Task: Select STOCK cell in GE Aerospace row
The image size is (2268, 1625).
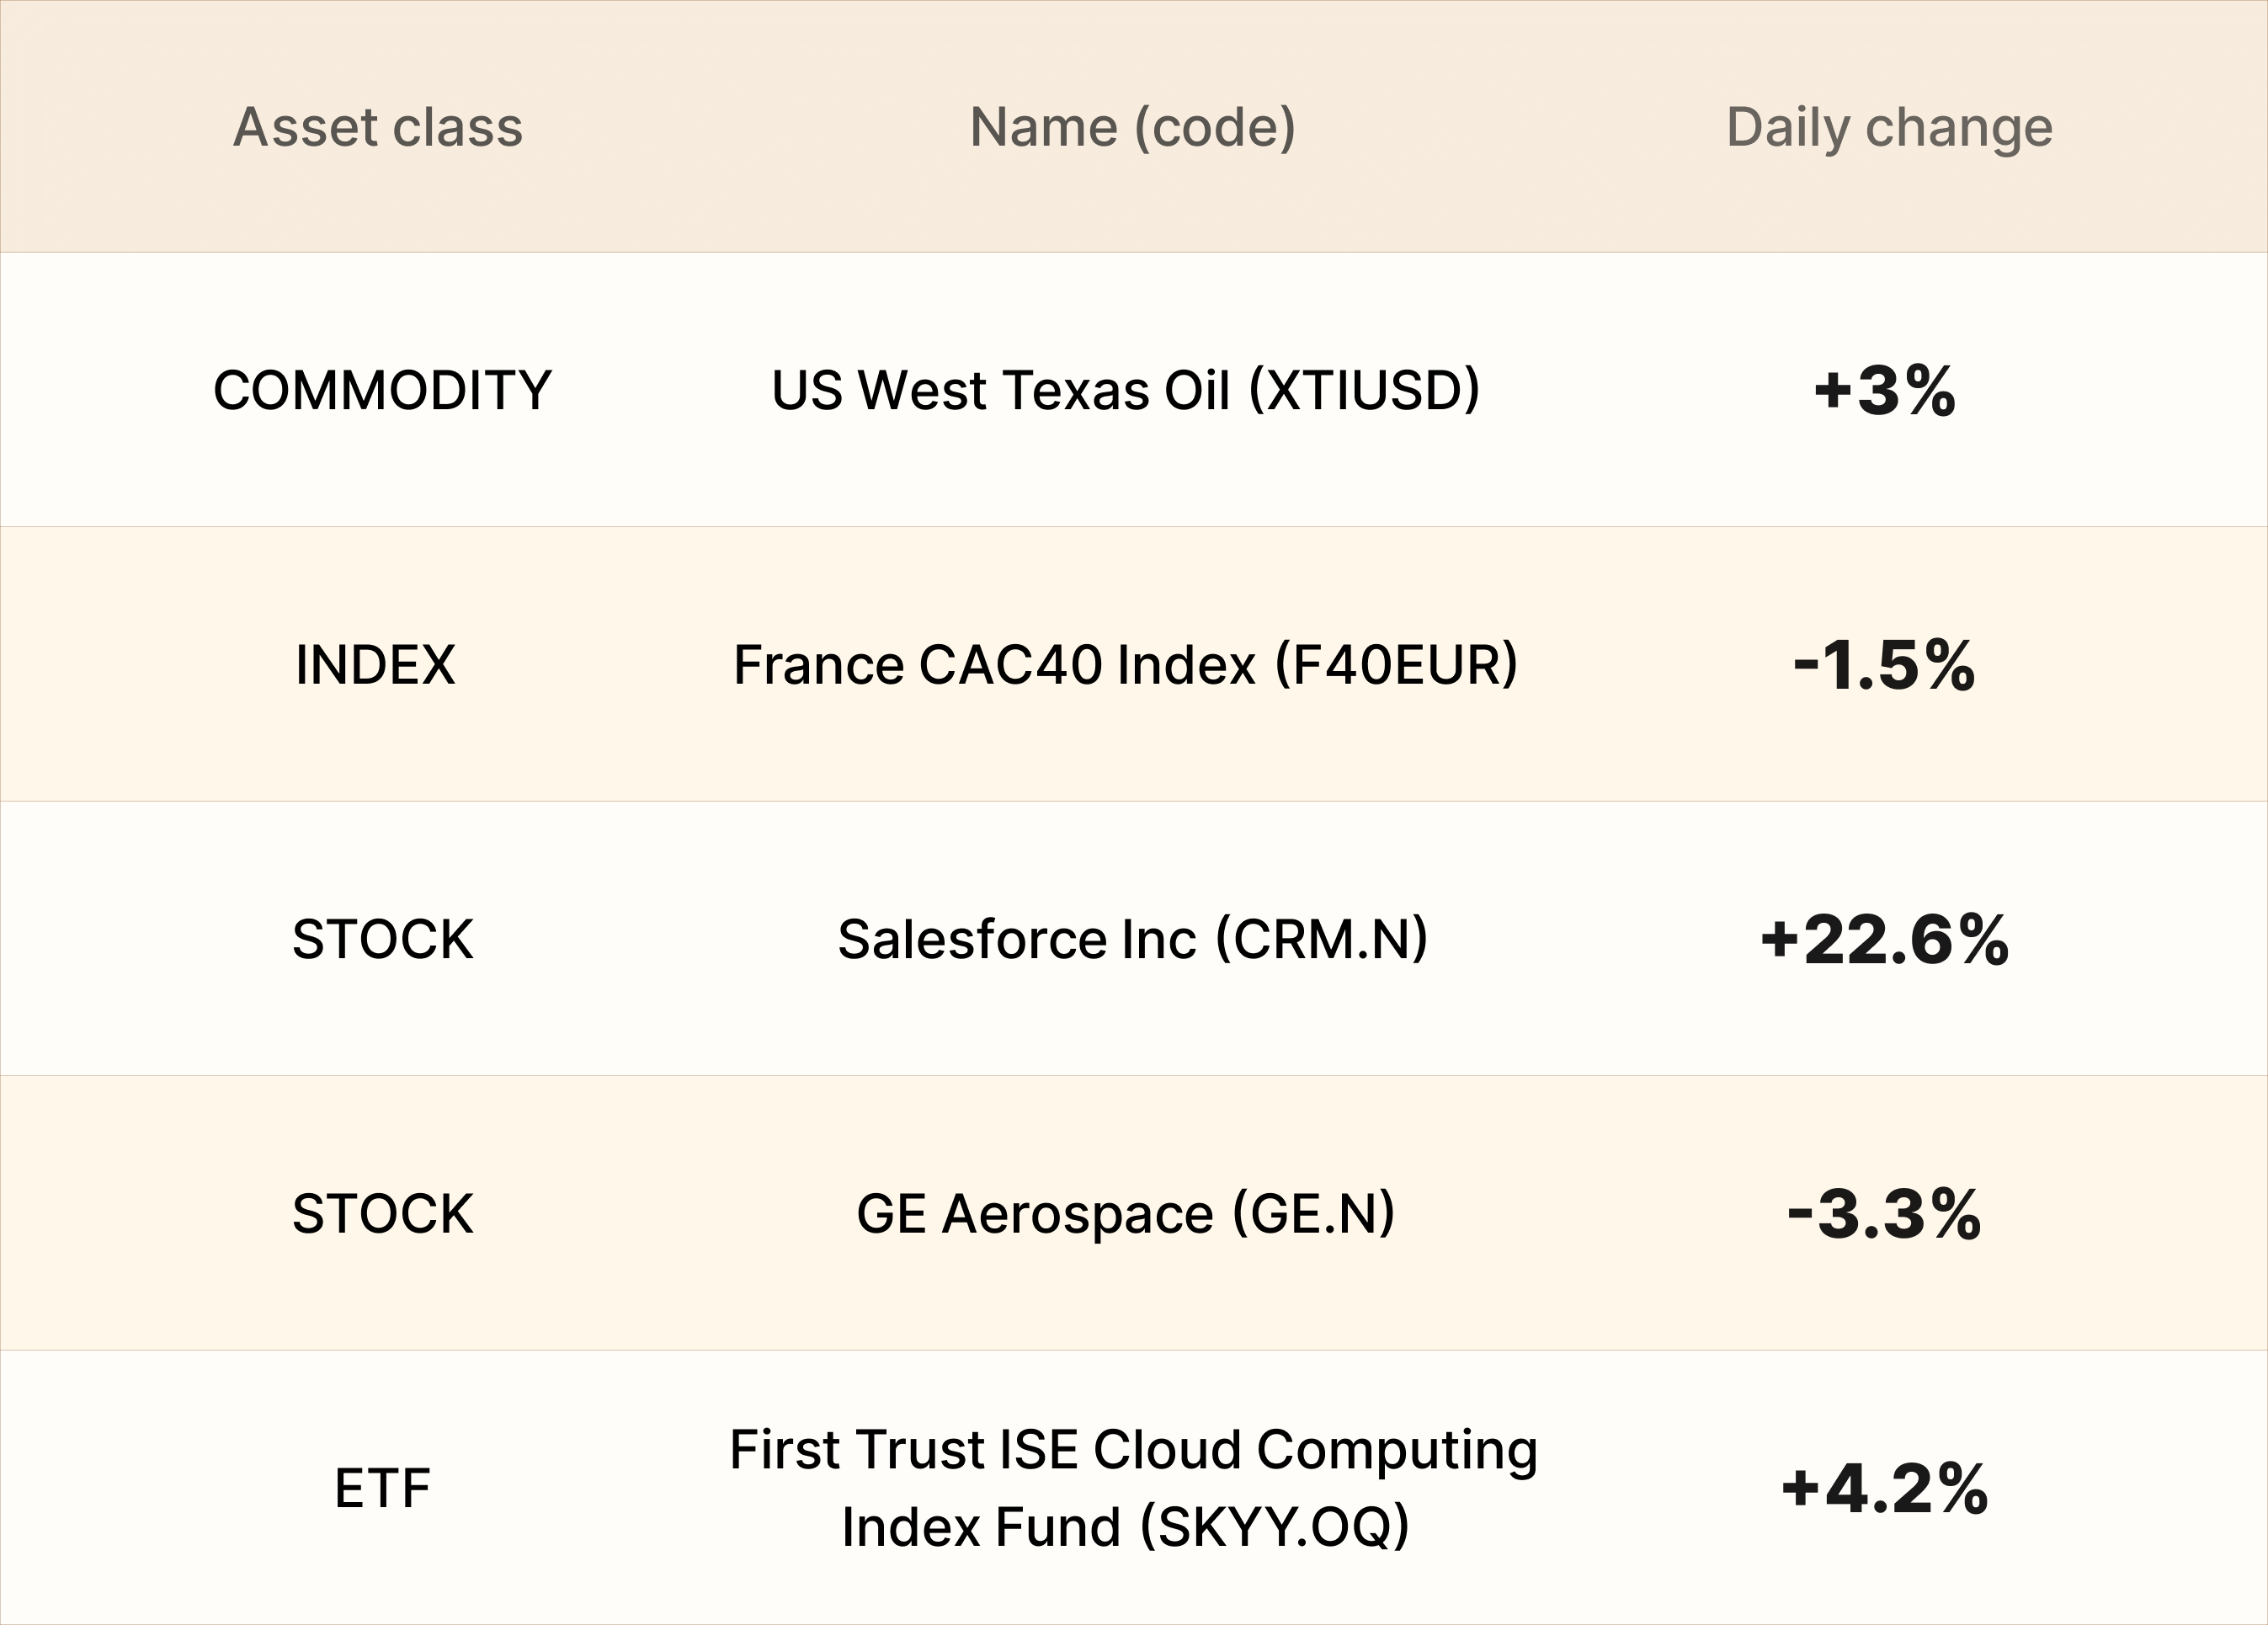Action: point(382,1214)
